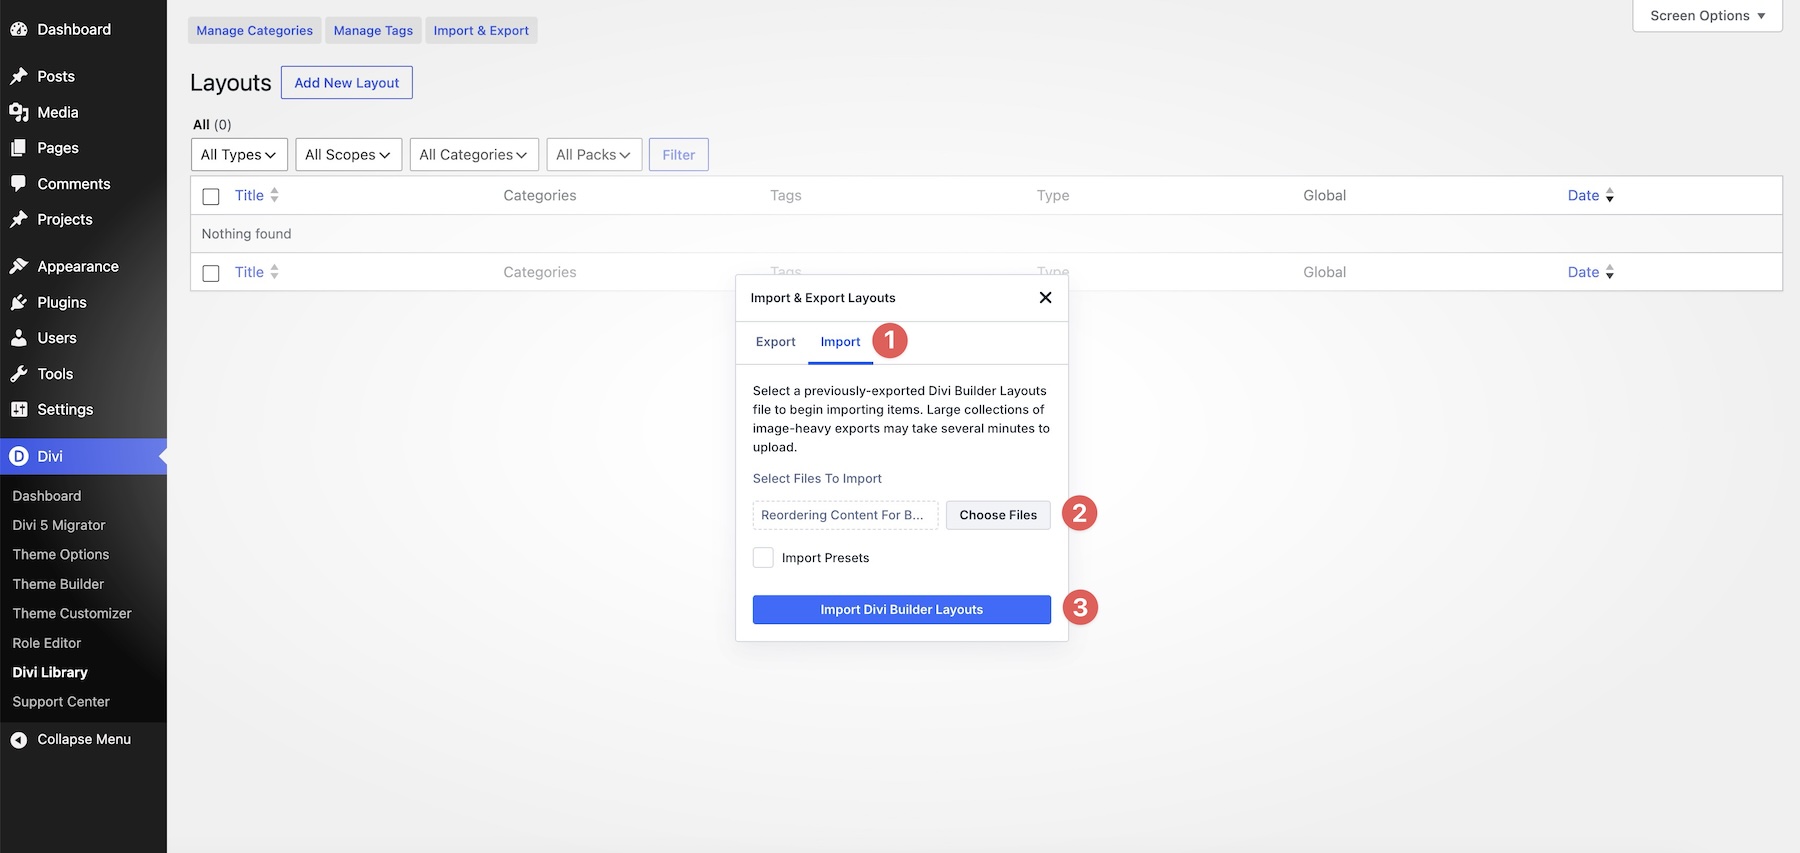
Task: Click Tags column header text
Action: [x=786, y=195]
